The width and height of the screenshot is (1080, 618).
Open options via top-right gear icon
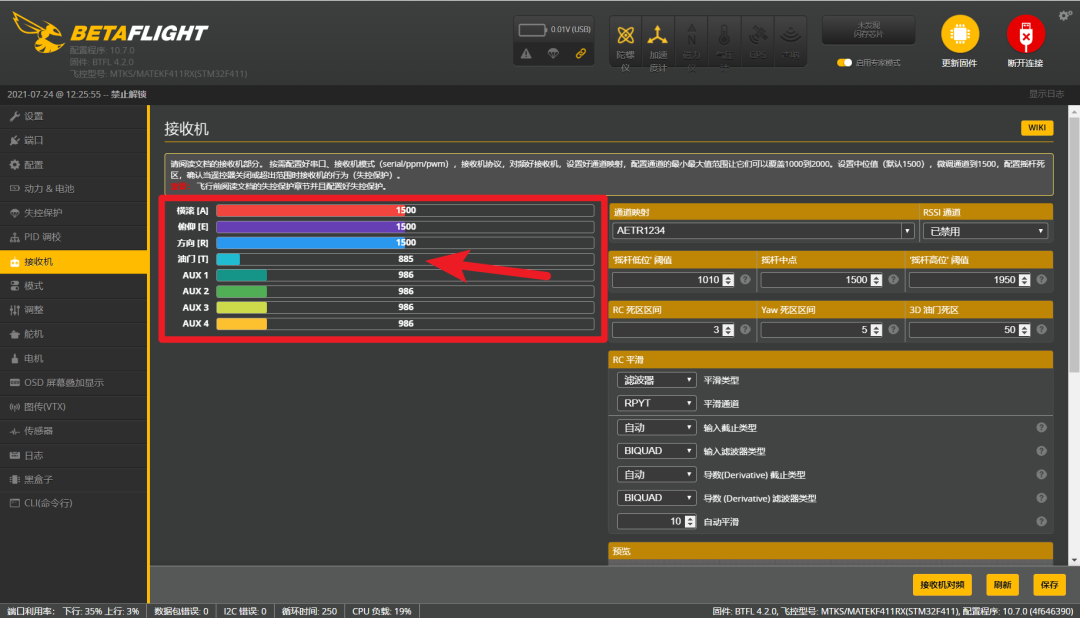[x=1065, y=15]
